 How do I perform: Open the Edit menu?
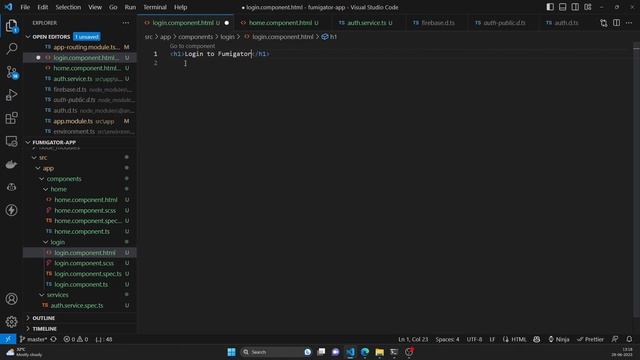pyautogui.click(x=42, y=7)
